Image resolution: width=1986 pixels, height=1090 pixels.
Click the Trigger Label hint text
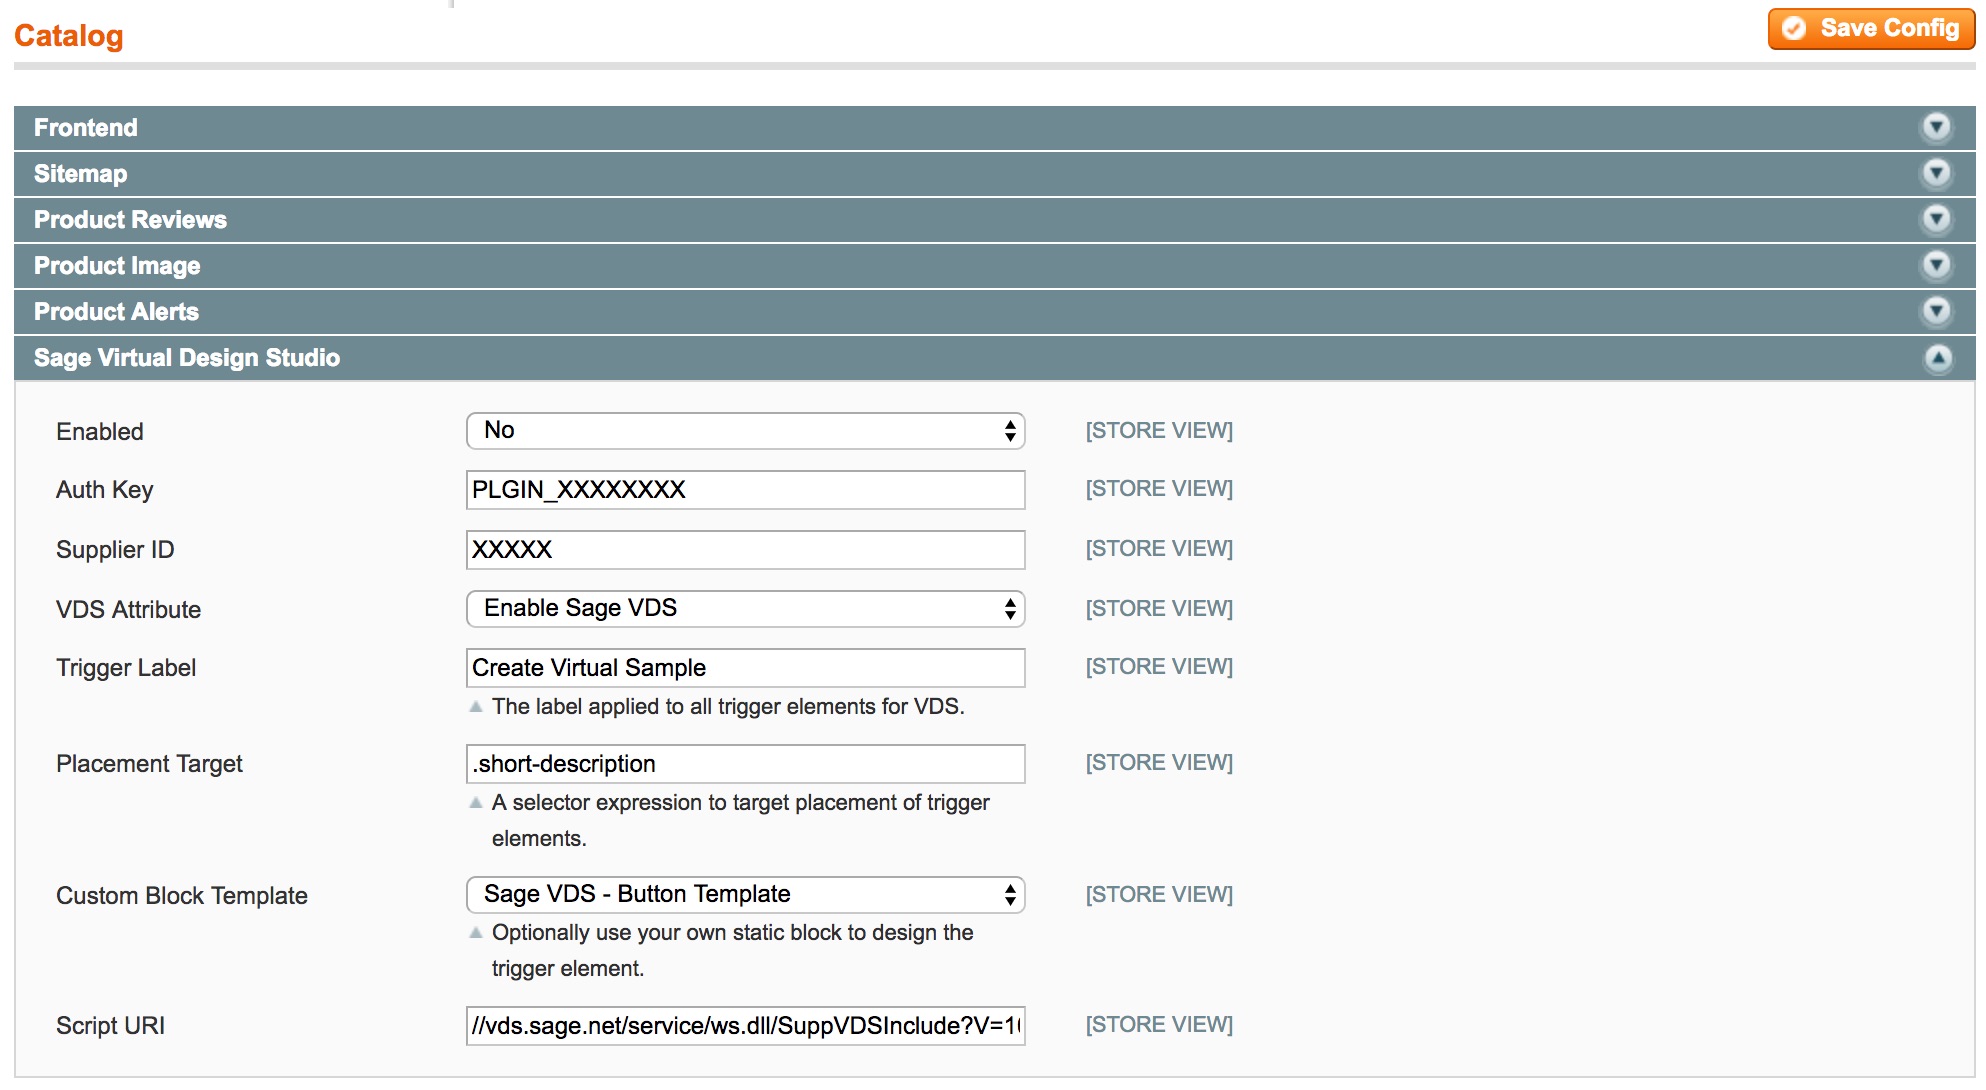728,707
